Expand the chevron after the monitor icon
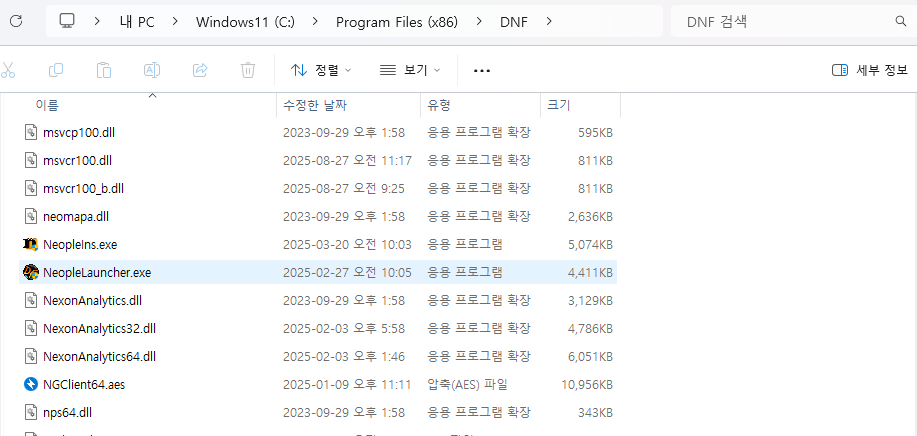 coord(97,22)
